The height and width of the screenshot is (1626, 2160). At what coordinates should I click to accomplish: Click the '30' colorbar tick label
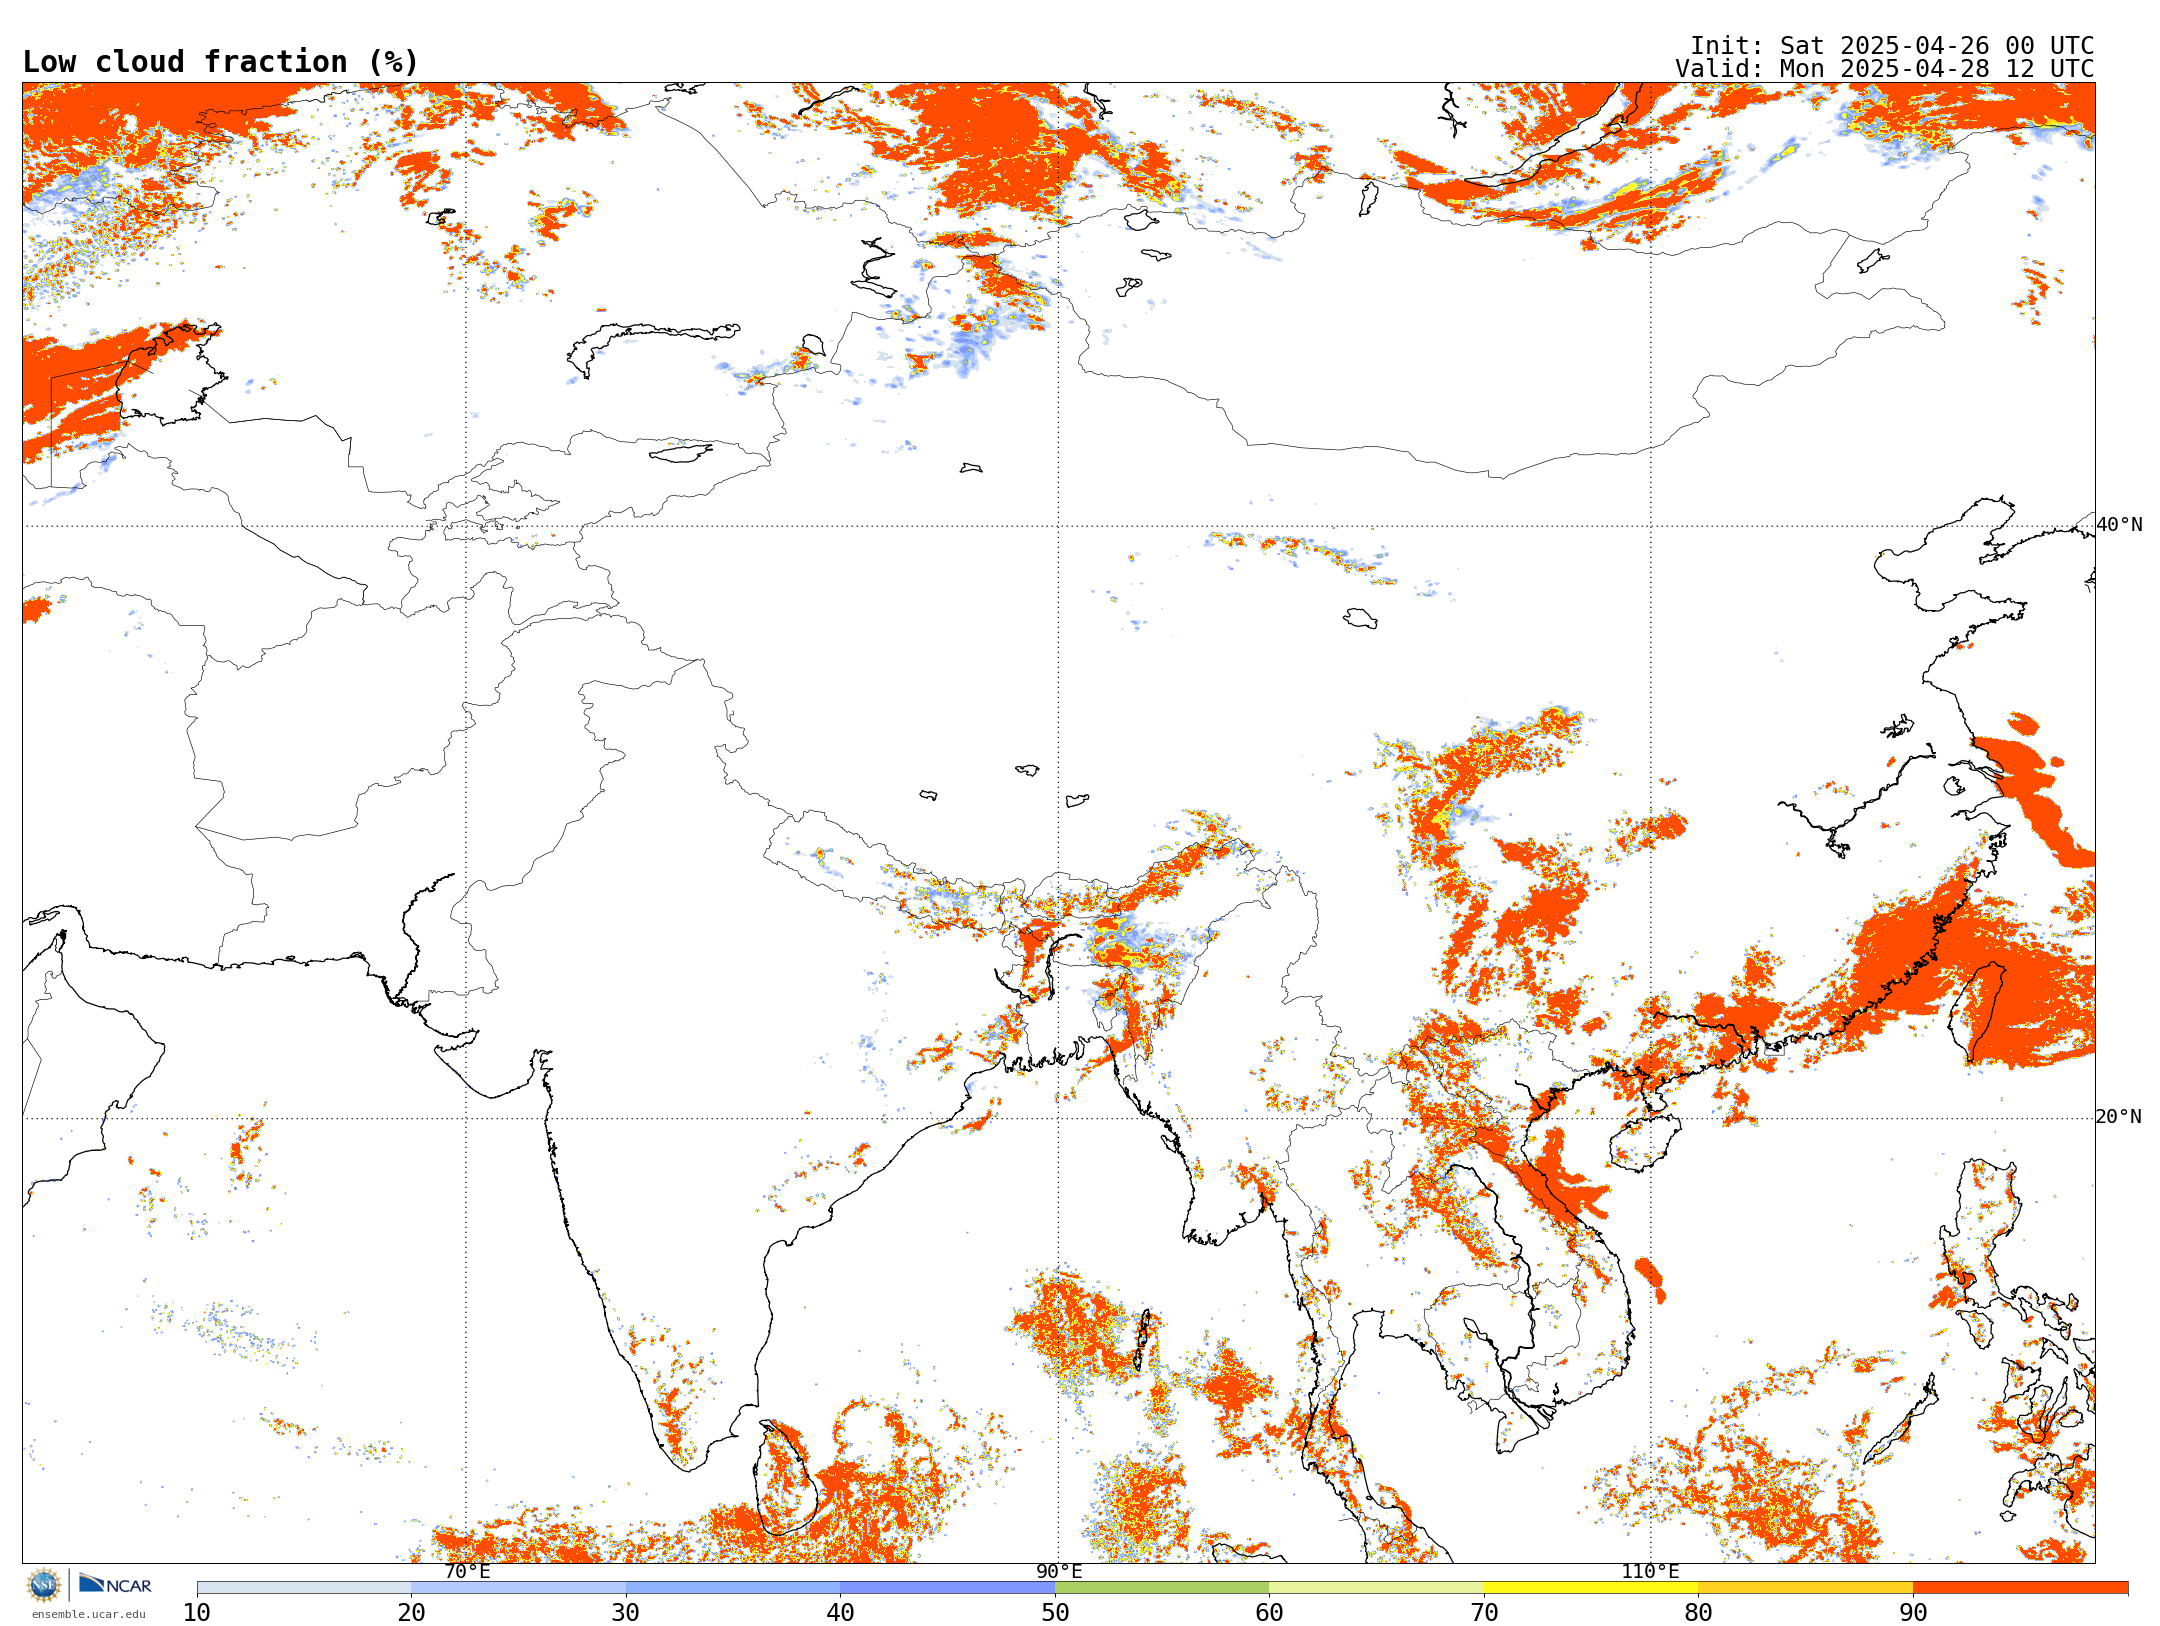626,1613
